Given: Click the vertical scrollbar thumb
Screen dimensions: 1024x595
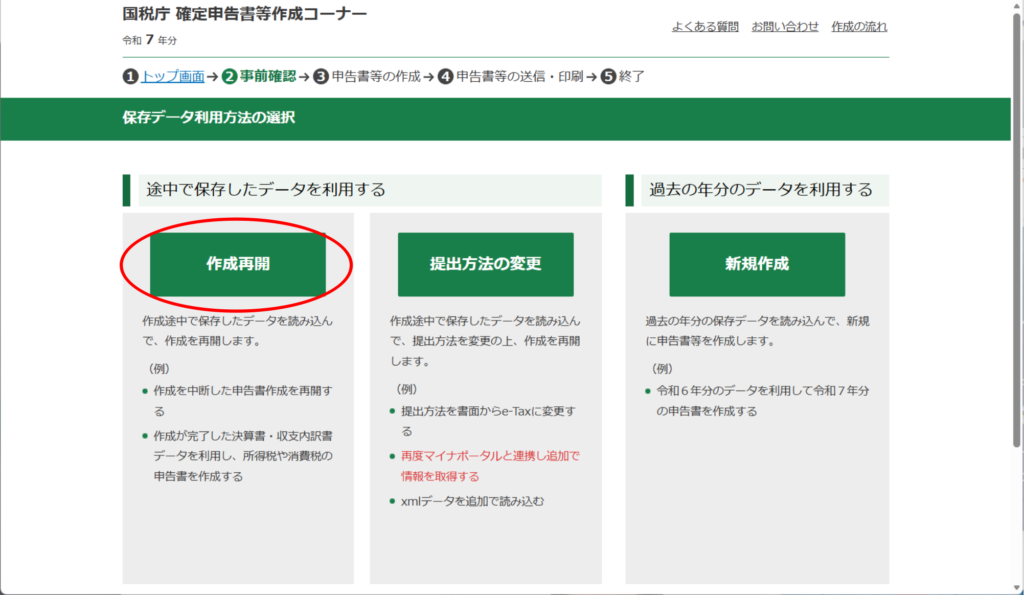Looking at the screenshot, I should coord(1016,230).
